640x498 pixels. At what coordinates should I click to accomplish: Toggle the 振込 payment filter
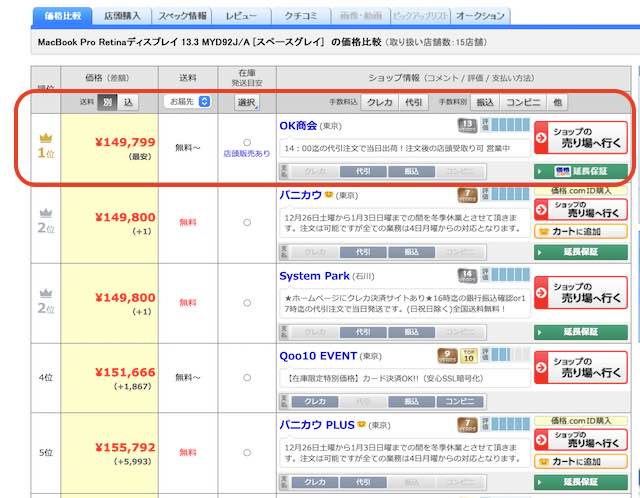pyautogui.click(x=485, y=102)
